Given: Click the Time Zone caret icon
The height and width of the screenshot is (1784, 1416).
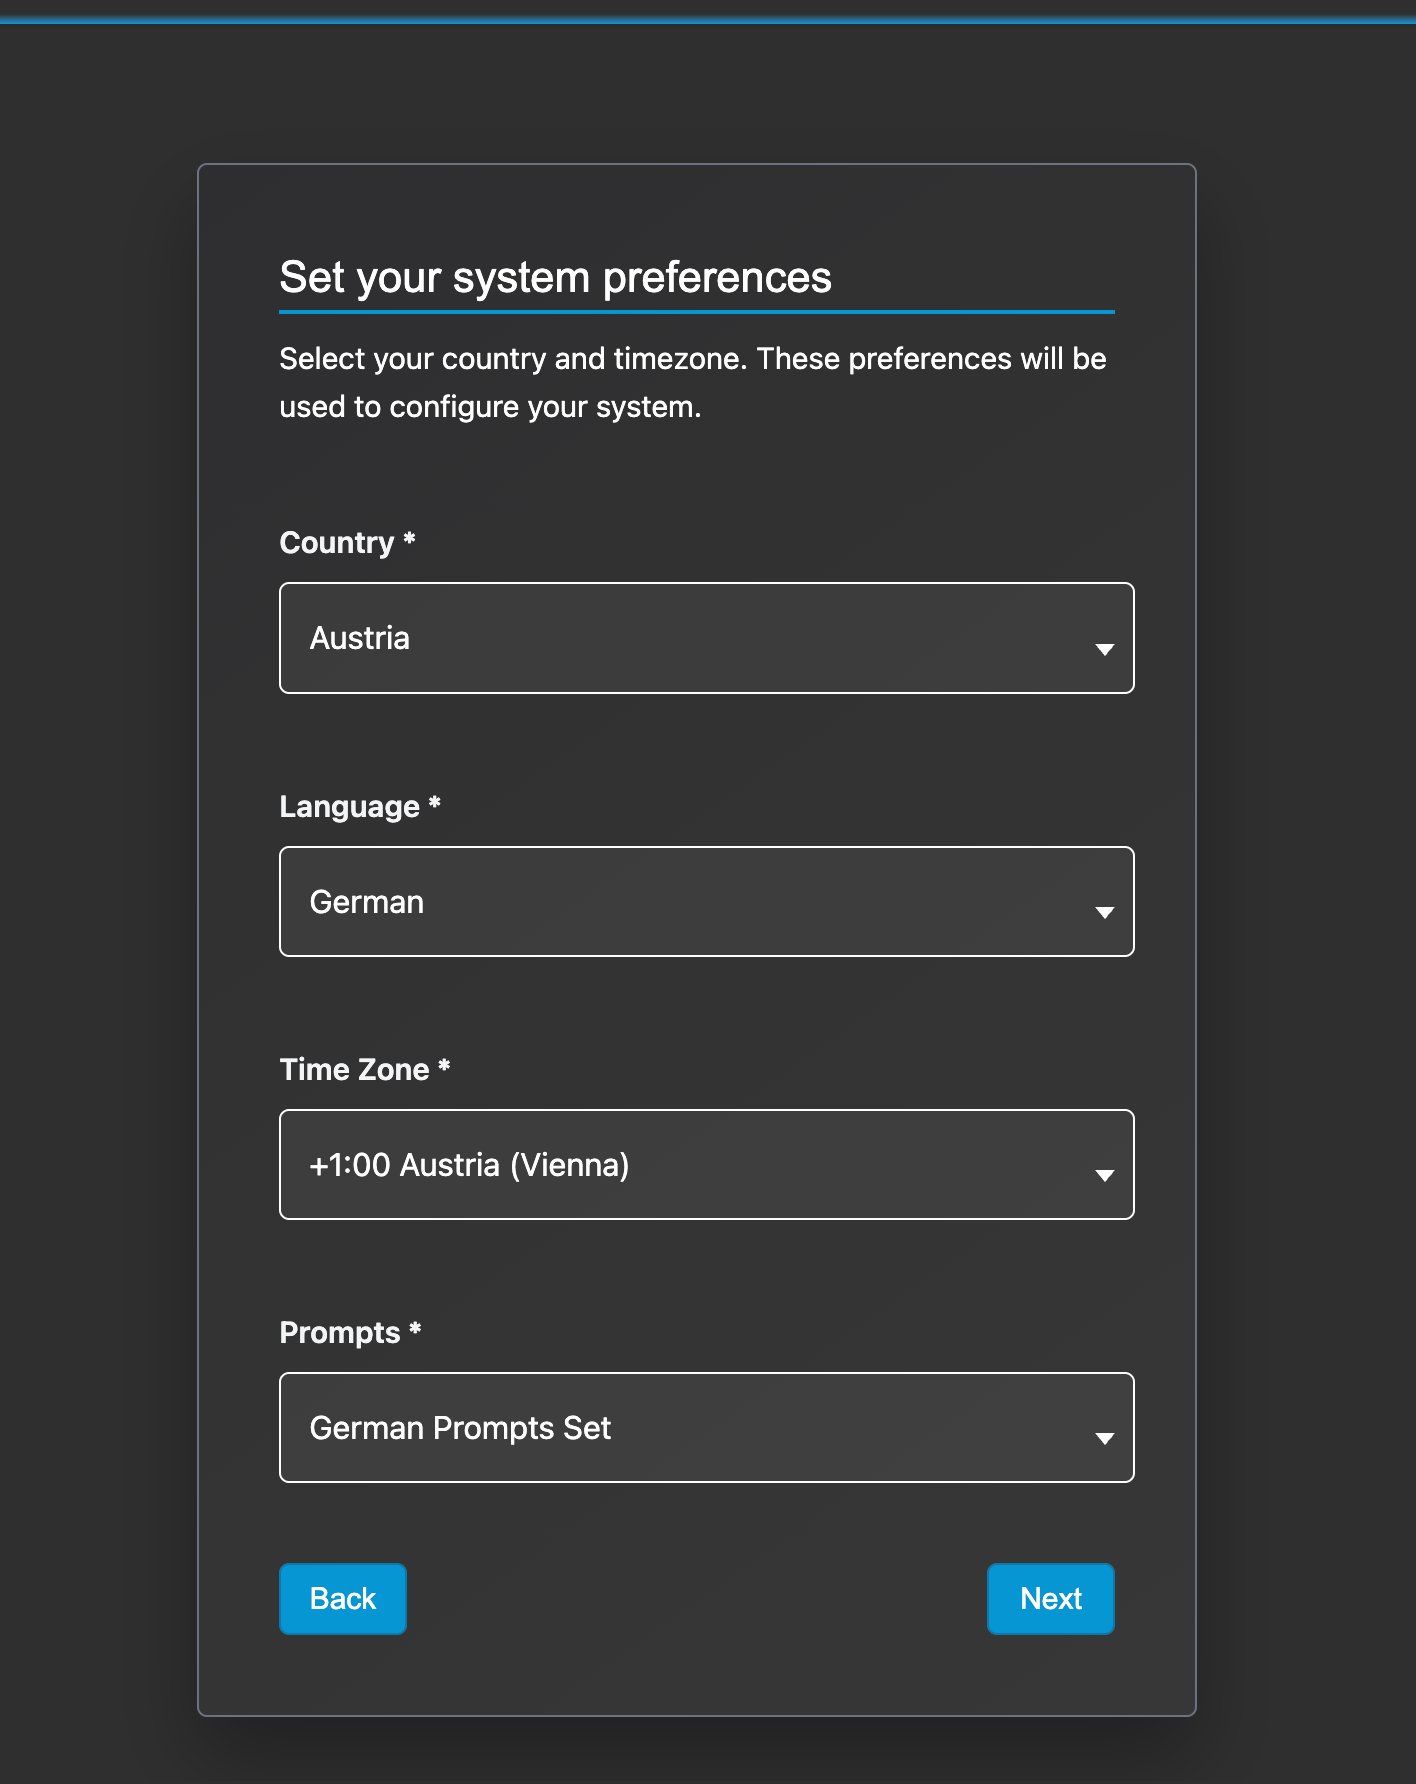Looking at the screenshot, I should point(1104,1175).
